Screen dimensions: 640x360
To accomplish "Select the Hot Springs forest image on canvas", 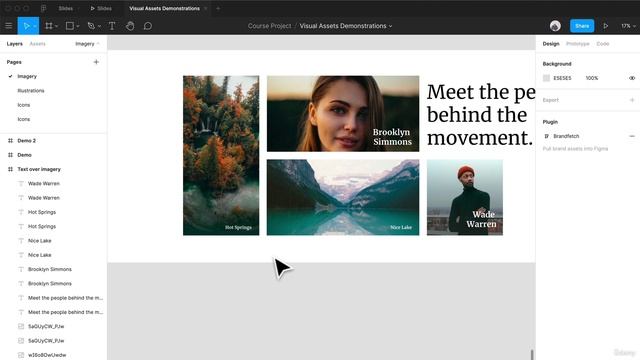I will point(221,155).
